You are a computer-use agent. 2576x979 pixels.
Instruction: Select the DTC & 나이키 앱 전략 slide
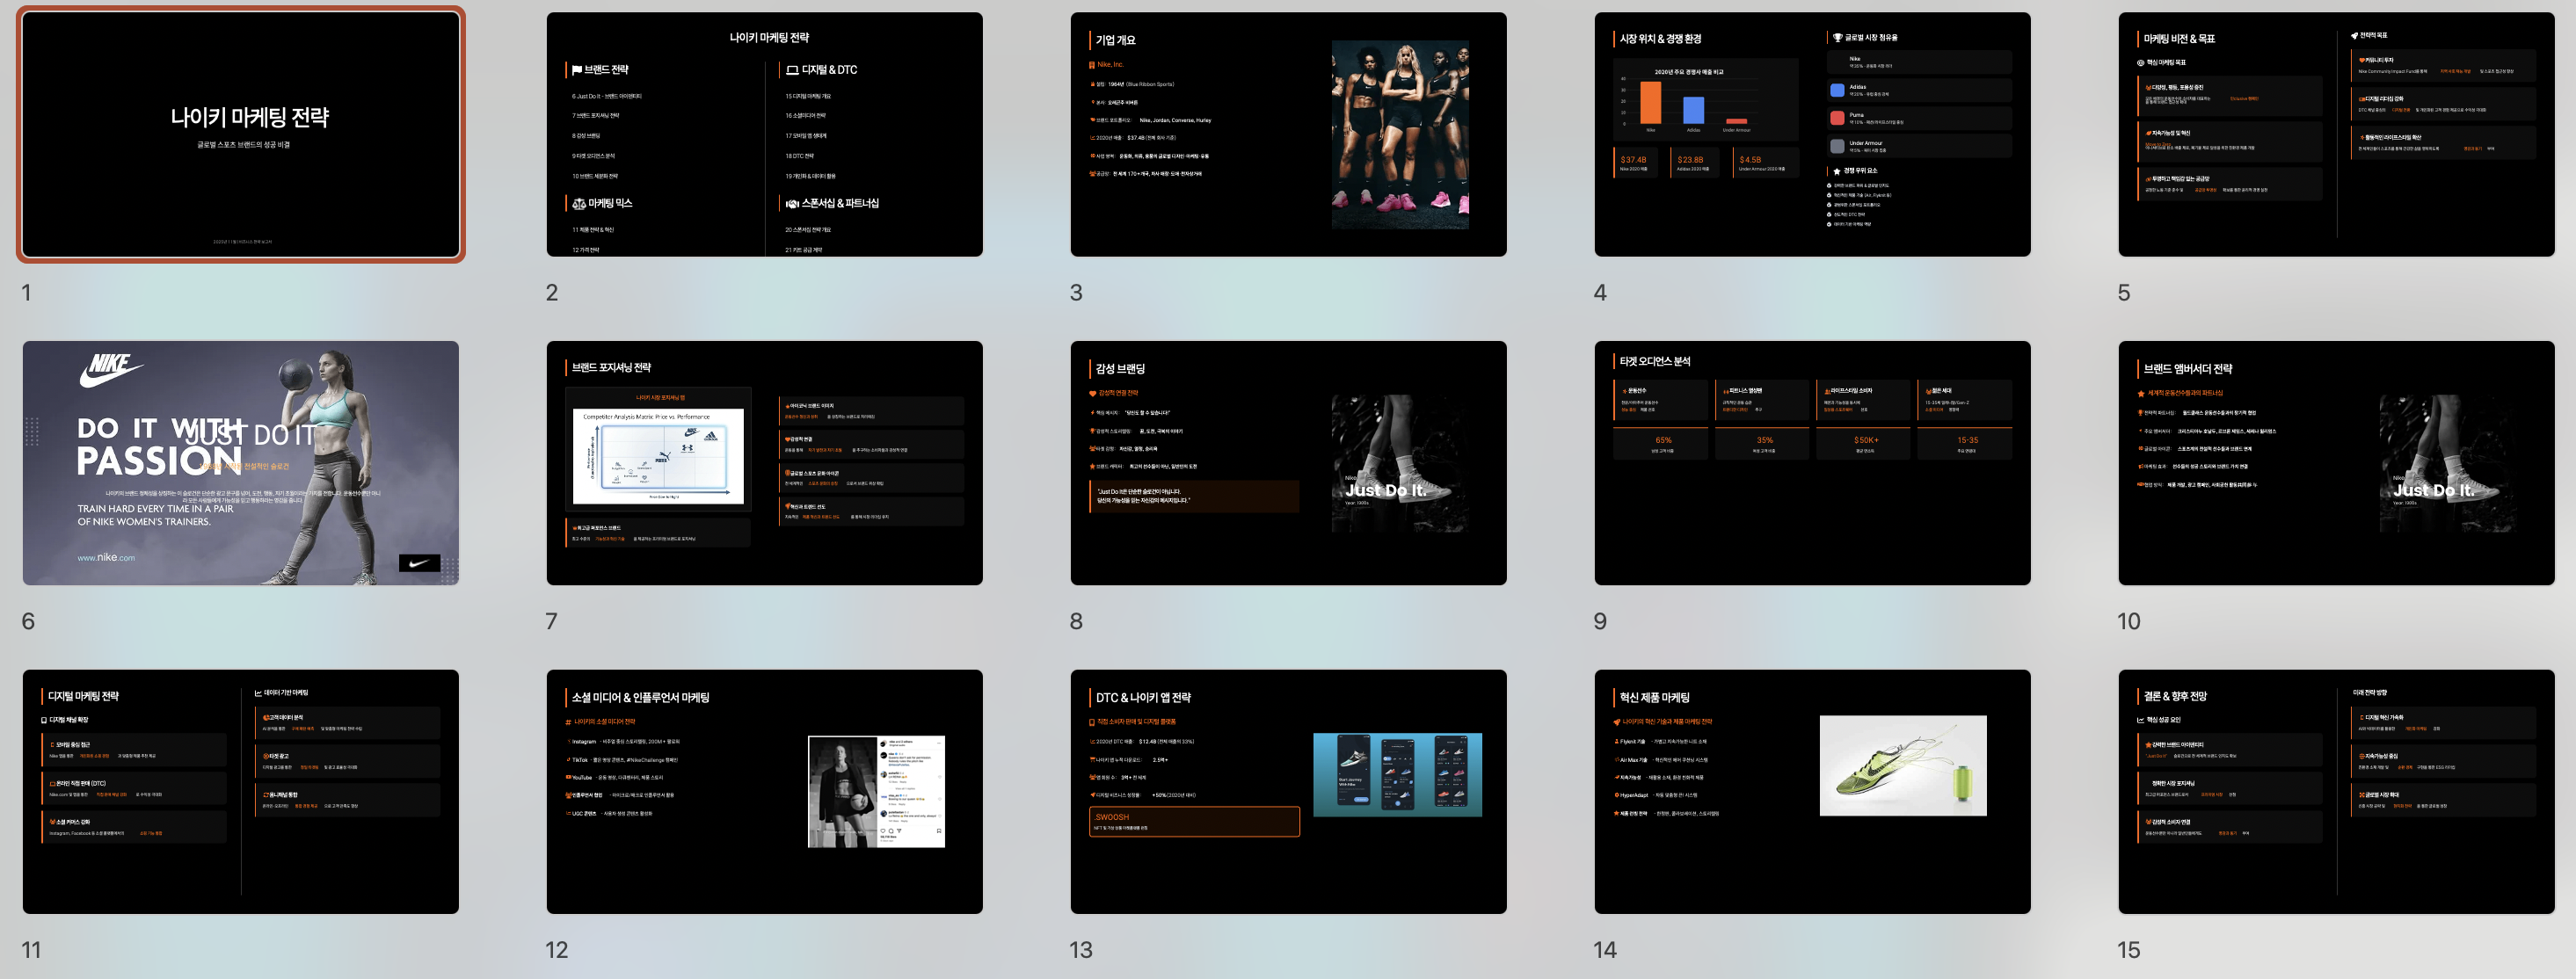click(x=1288, y=791)
